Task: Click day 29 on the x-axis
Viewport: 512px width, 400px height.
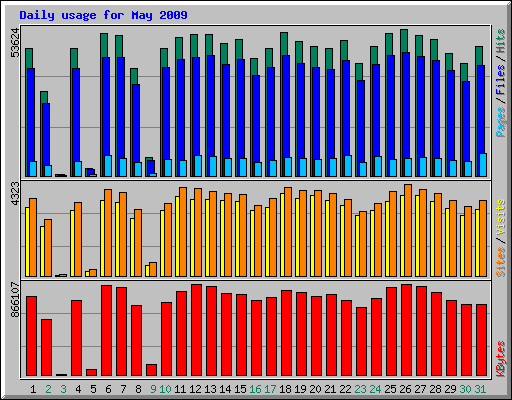Action: (450, 389)
